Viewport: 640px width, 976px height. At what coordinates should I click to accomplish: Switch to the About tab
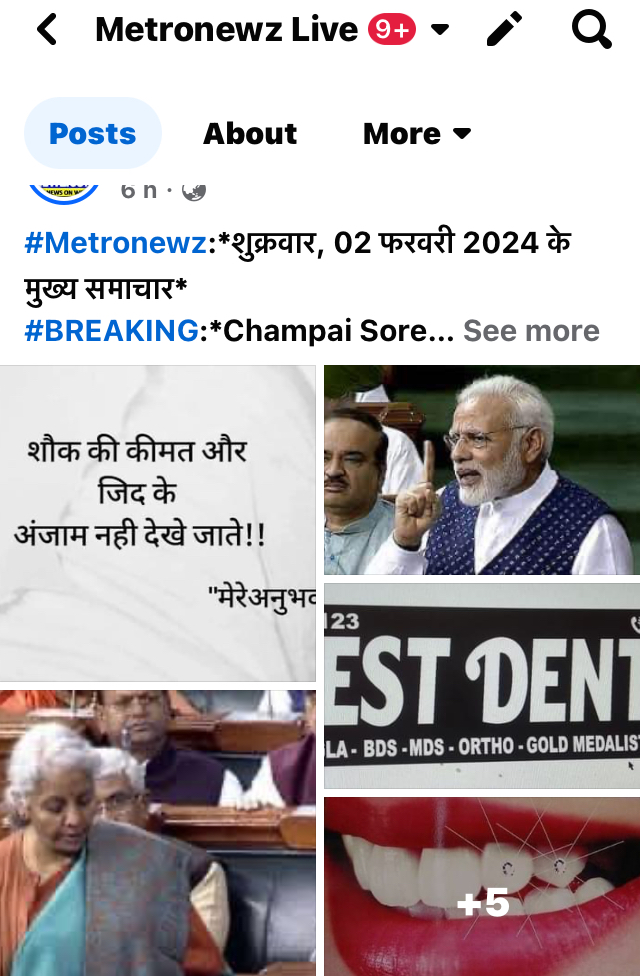[x=250, y=133]
